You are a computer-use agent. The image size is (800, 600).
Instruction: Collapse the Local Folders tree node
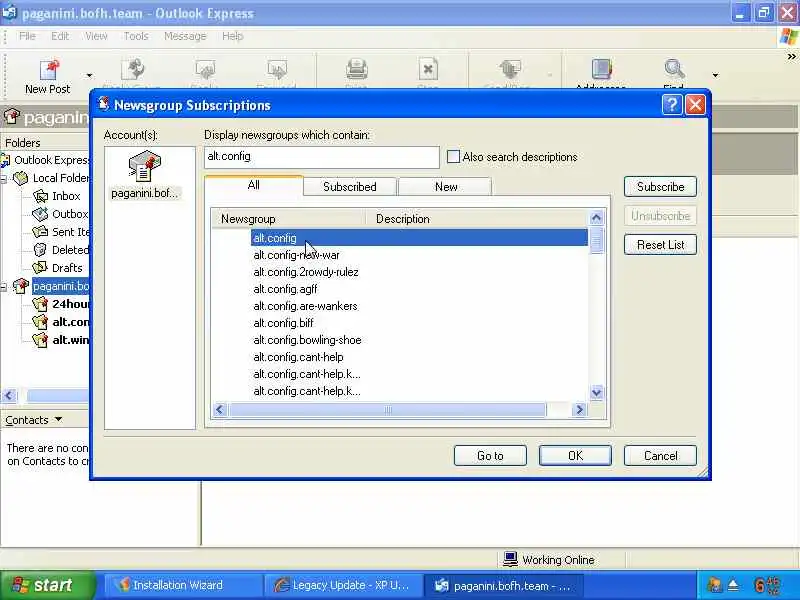4,179
